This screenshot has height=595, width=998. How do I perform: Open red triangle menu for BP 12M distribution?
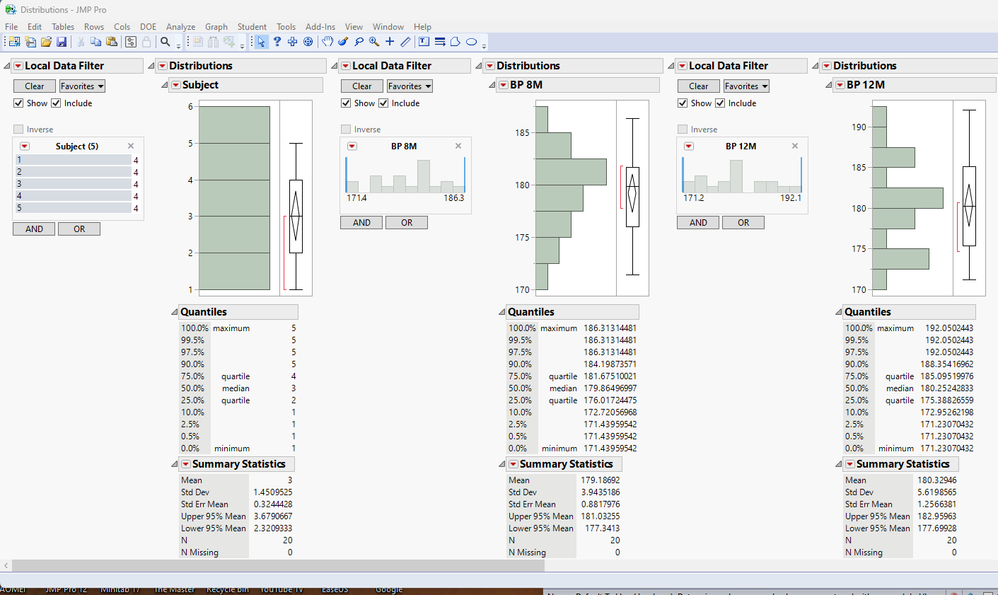(x=840, y=85)
